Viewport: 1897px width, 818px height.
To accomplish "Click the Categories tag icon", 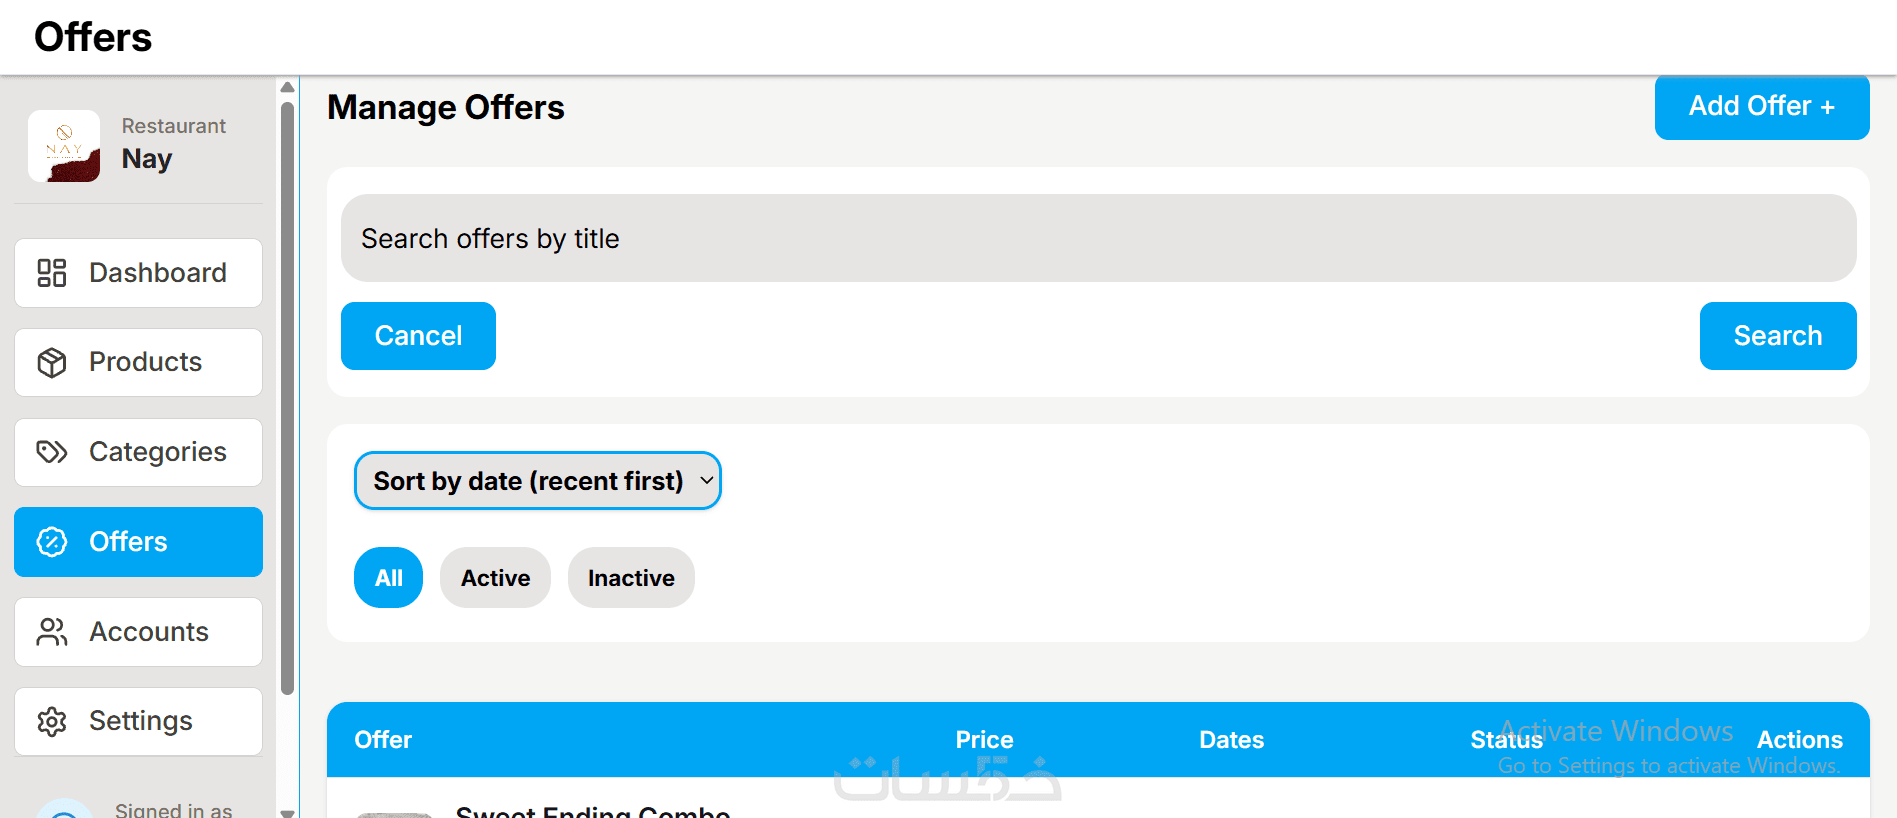I will coord(52,452).
